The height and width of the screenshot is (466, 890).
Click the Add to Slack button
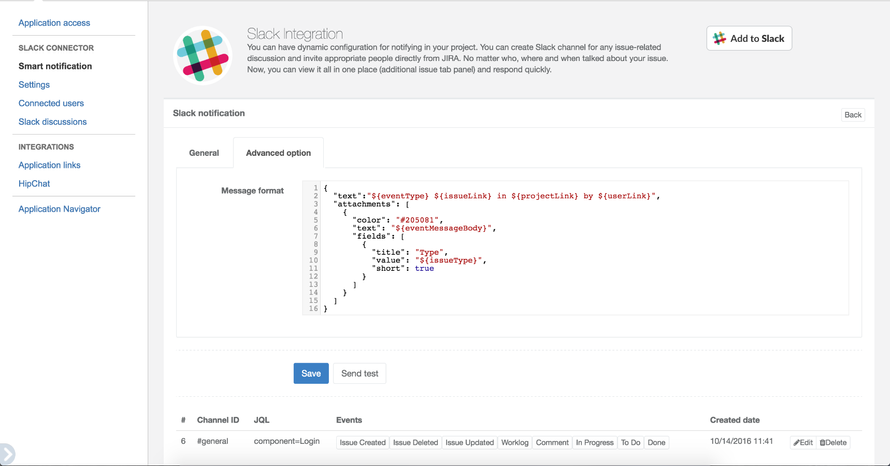pyautogui.click(x=749, y=39)
